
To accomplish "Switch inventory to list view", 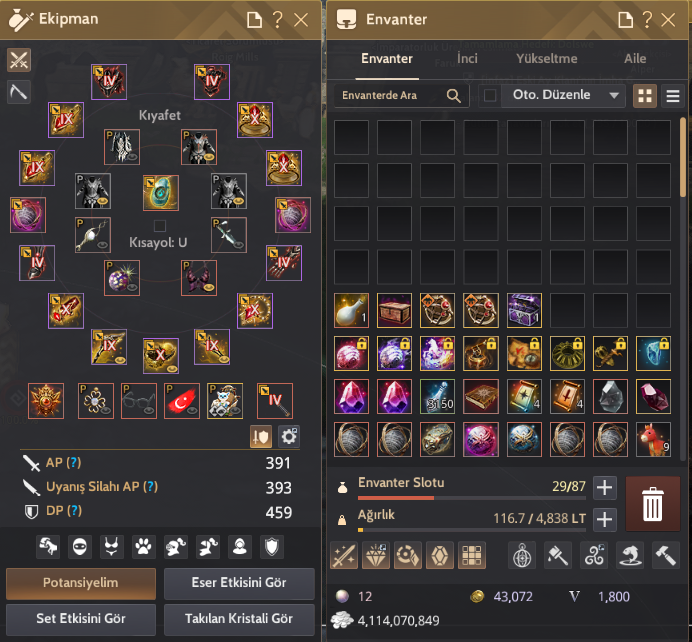I will tap(673, 96).
